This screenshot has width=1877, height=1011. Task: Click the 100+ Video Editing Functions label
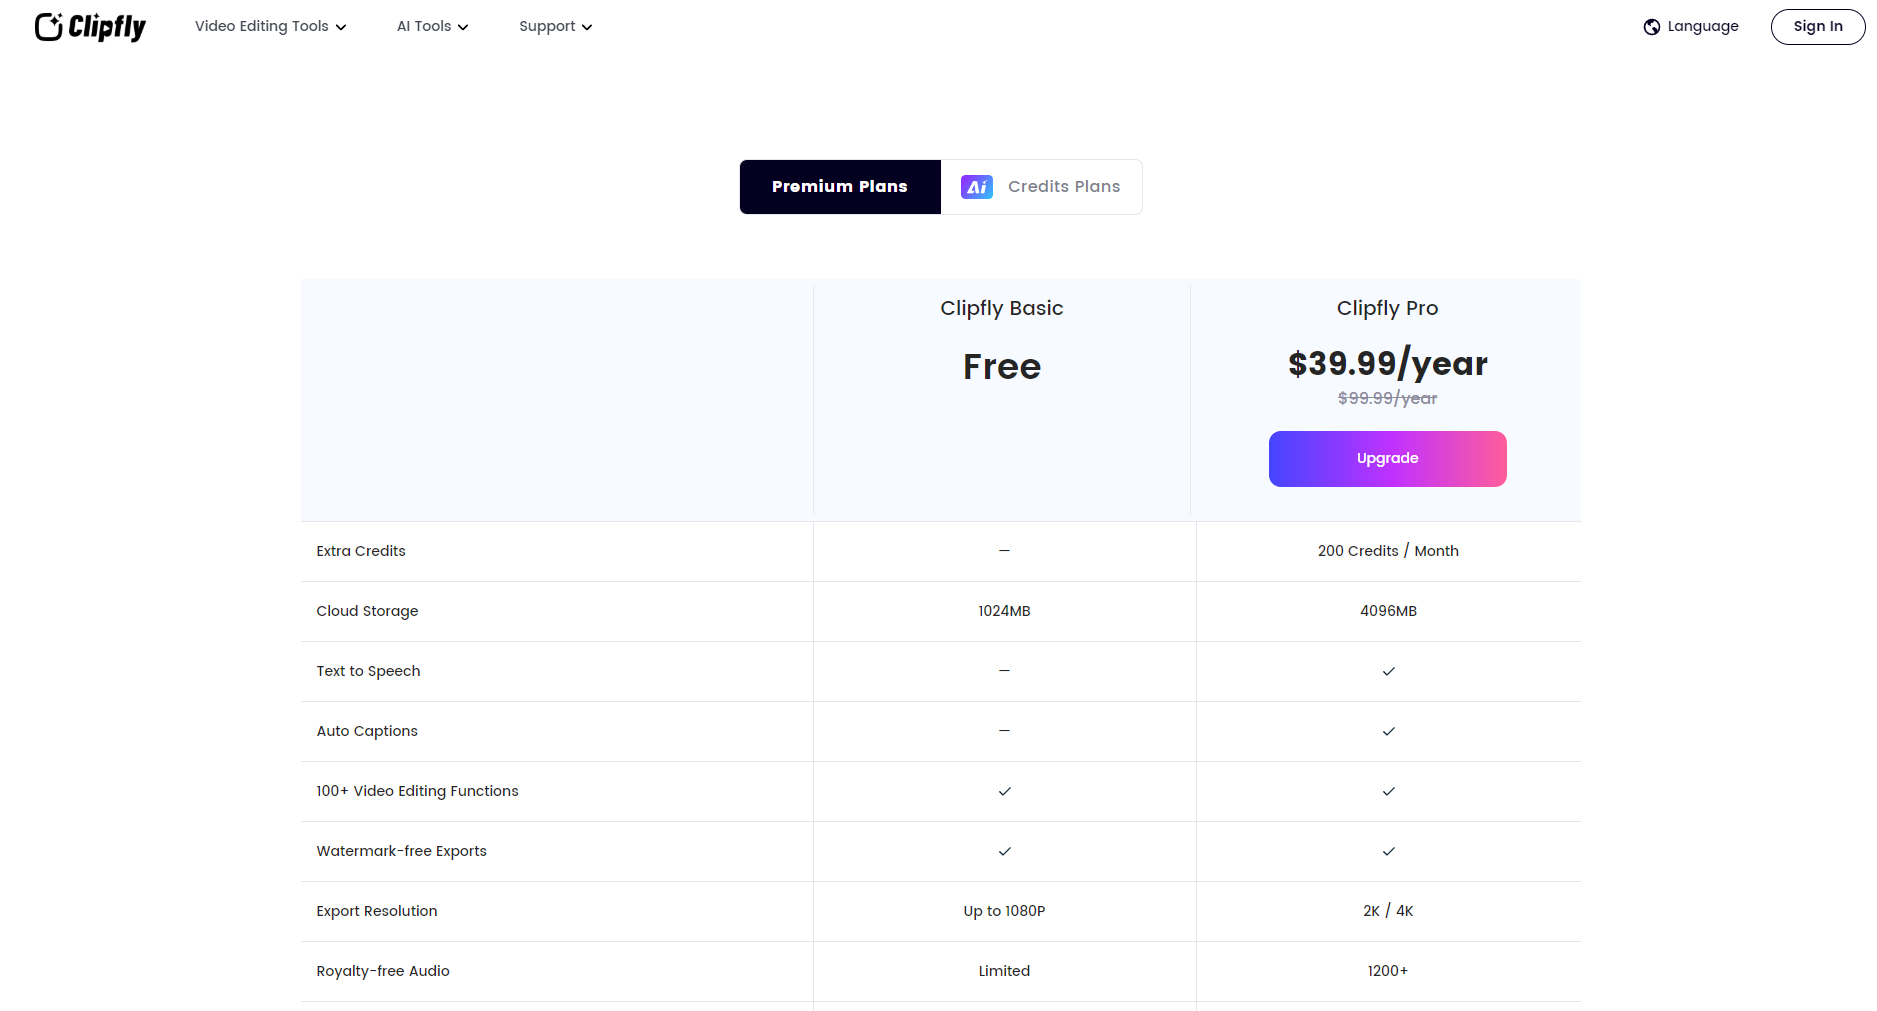coord(417,791)
